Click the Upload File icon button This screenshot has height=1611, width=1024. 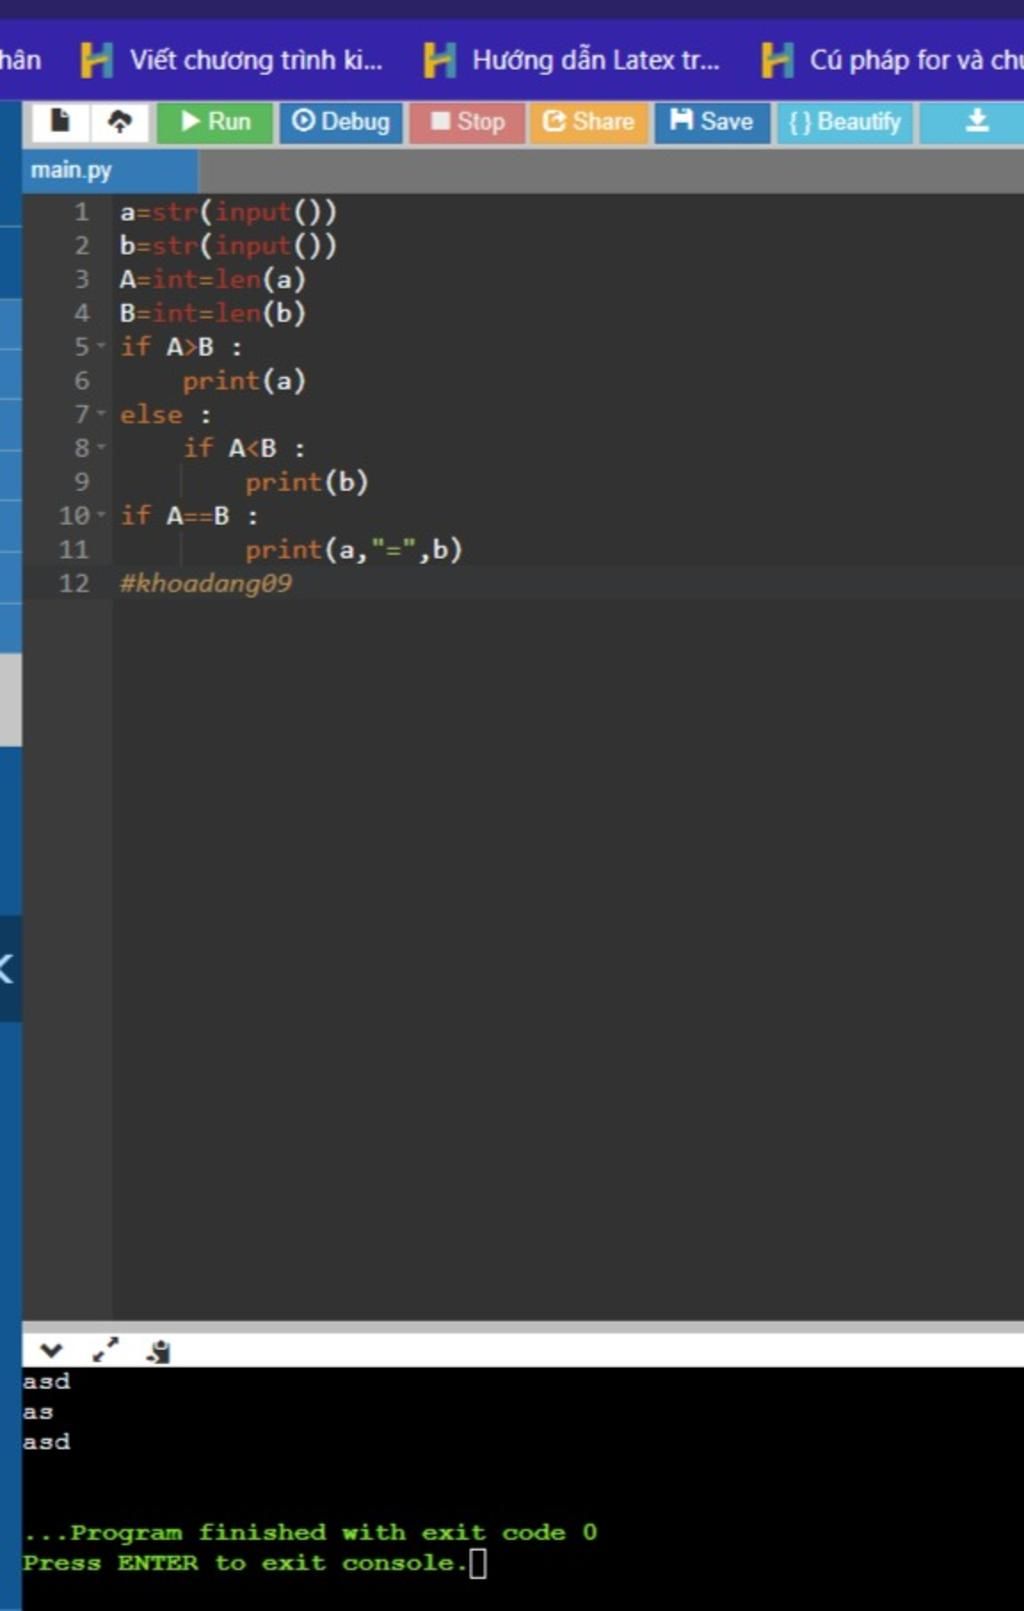(x=120, y=122)
